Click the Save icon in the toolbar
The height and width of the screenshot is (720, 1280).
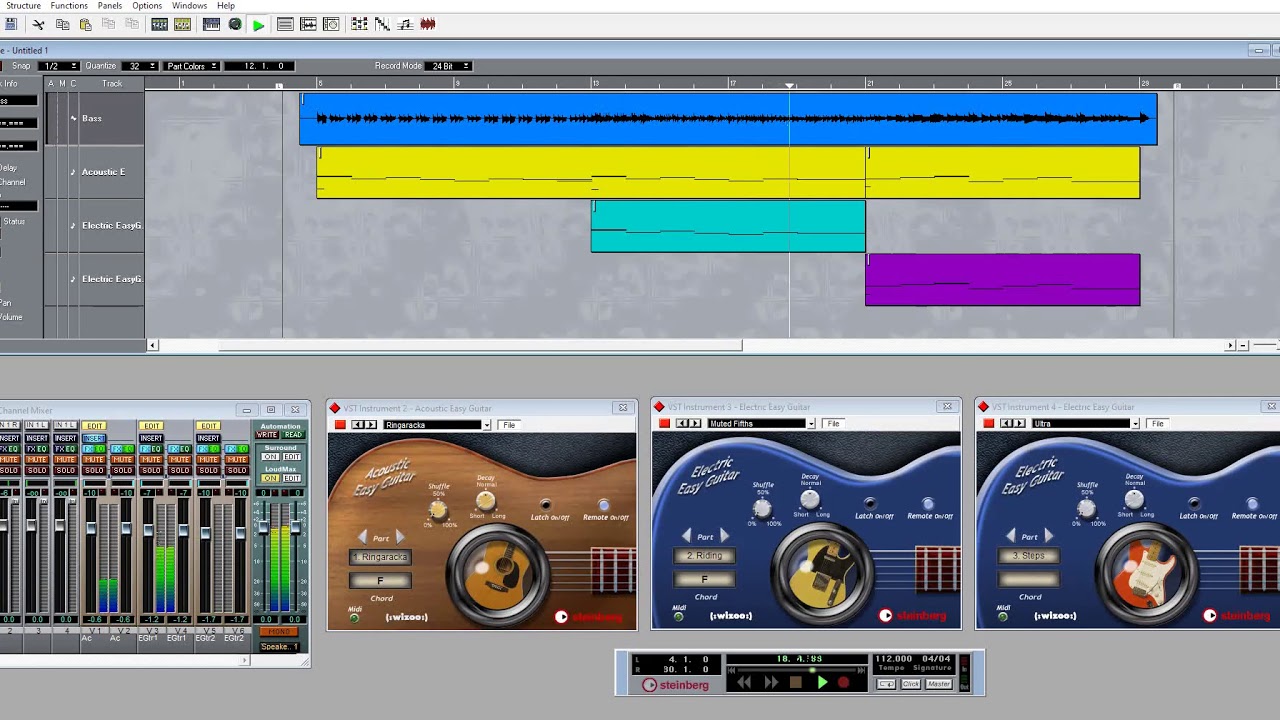[10, 24]
